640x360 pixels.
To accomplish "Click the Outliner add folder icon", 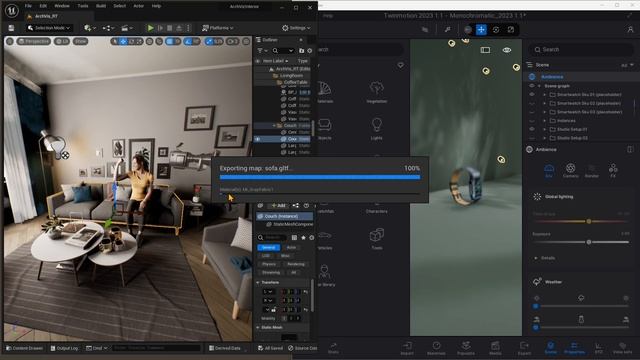I will pyautogui.click(x=302, y=51).
